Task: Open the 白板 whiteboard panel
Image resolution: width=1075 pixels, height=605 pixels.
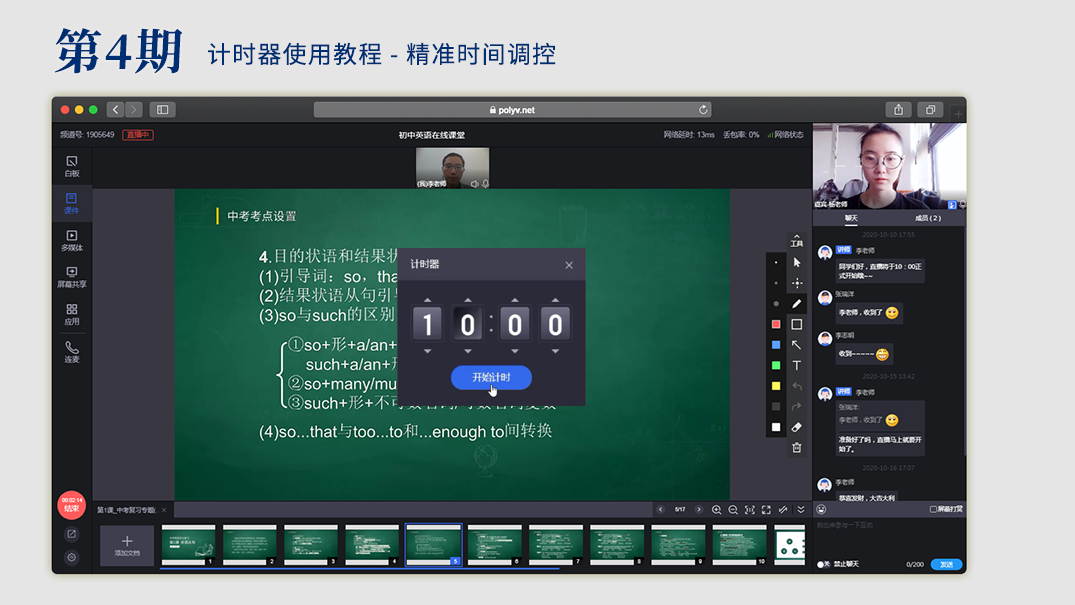Action: tap(71, 166)
